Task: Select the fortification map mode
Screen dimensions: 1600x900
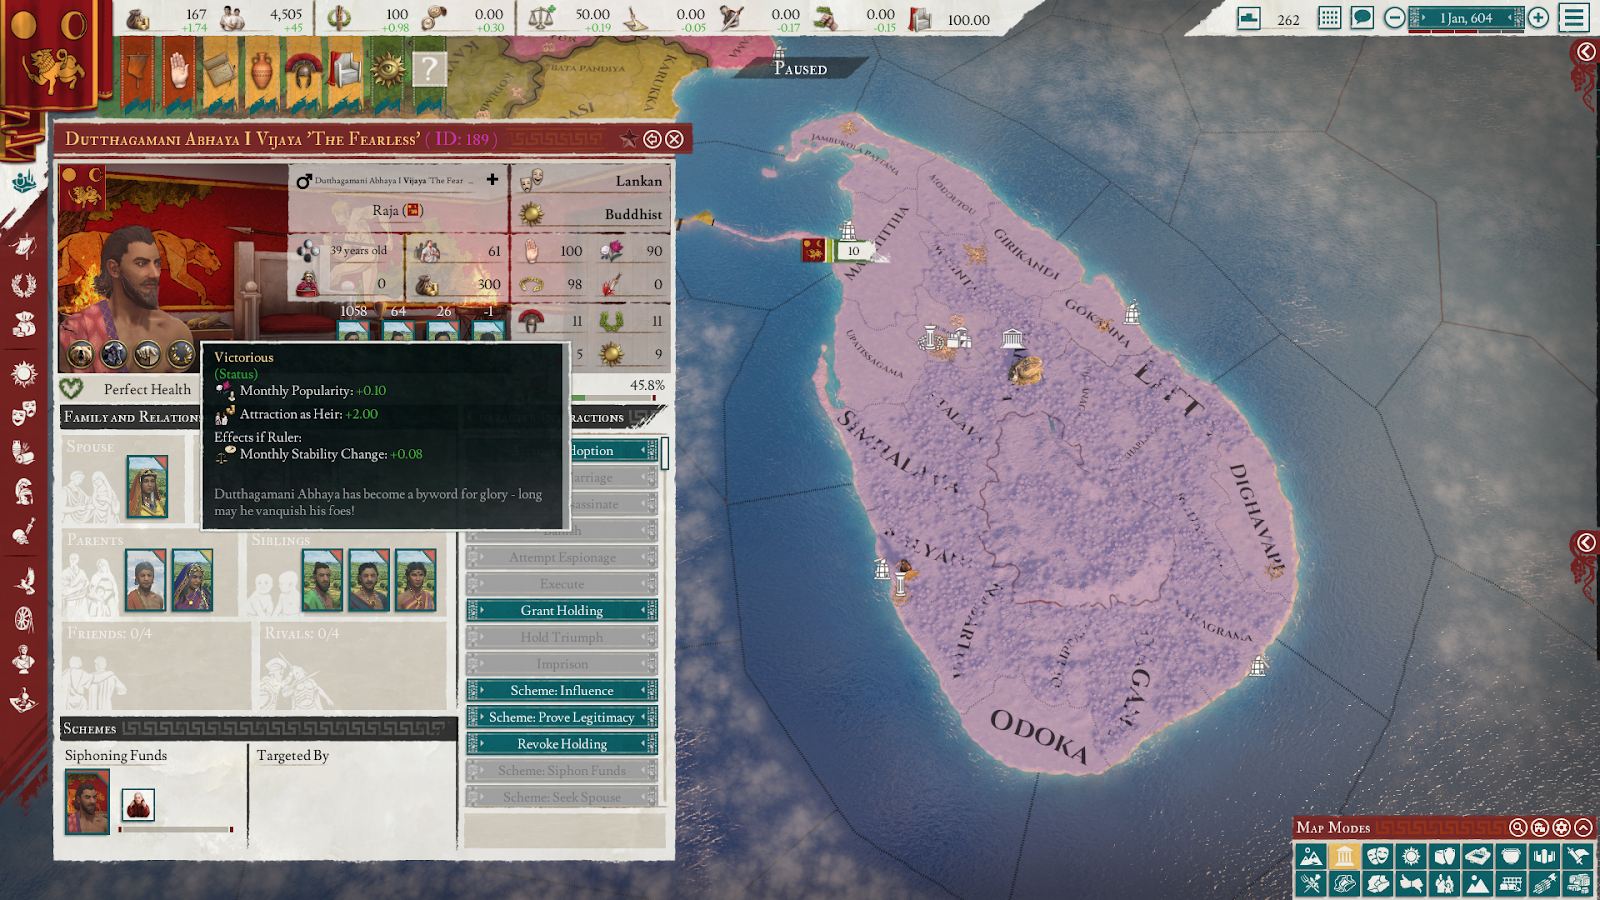Action: pos(1478,856)
